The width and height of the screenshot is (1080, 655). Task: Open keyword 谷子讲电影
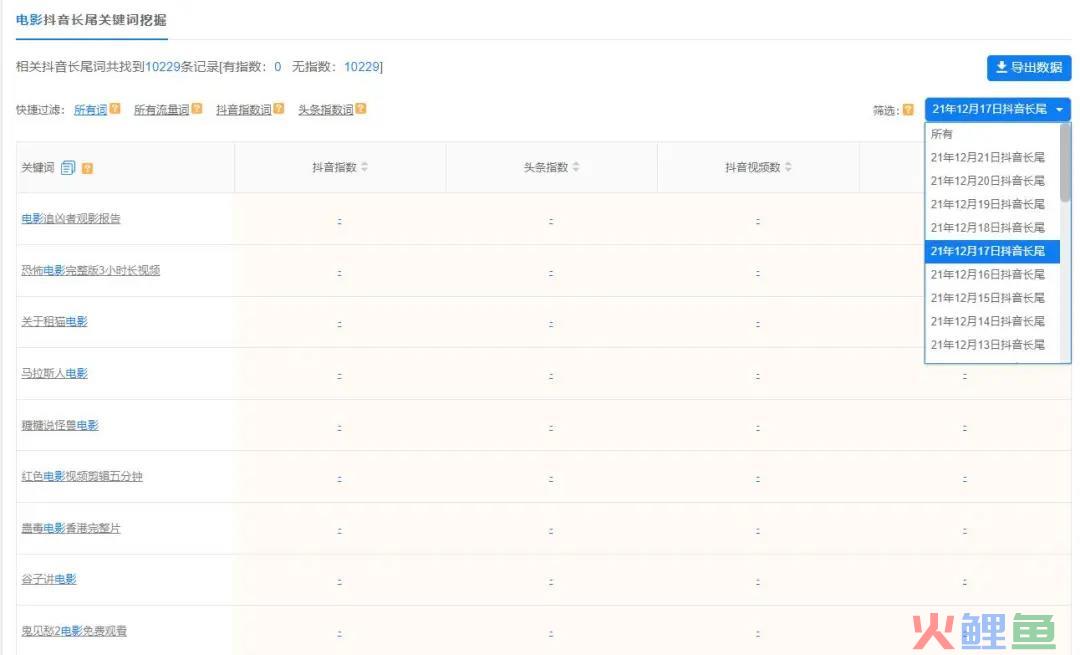(x=49, y=579)
